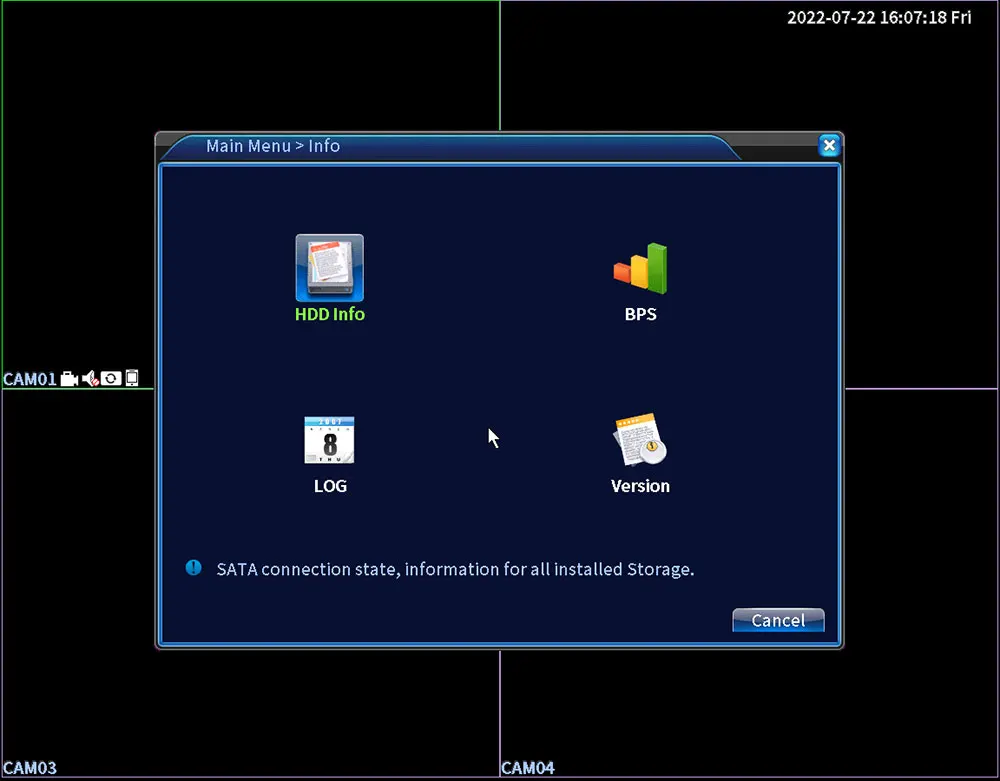
Task: Select the green HDD Info label
Action: pyautogui.click(x=330, y=314)
